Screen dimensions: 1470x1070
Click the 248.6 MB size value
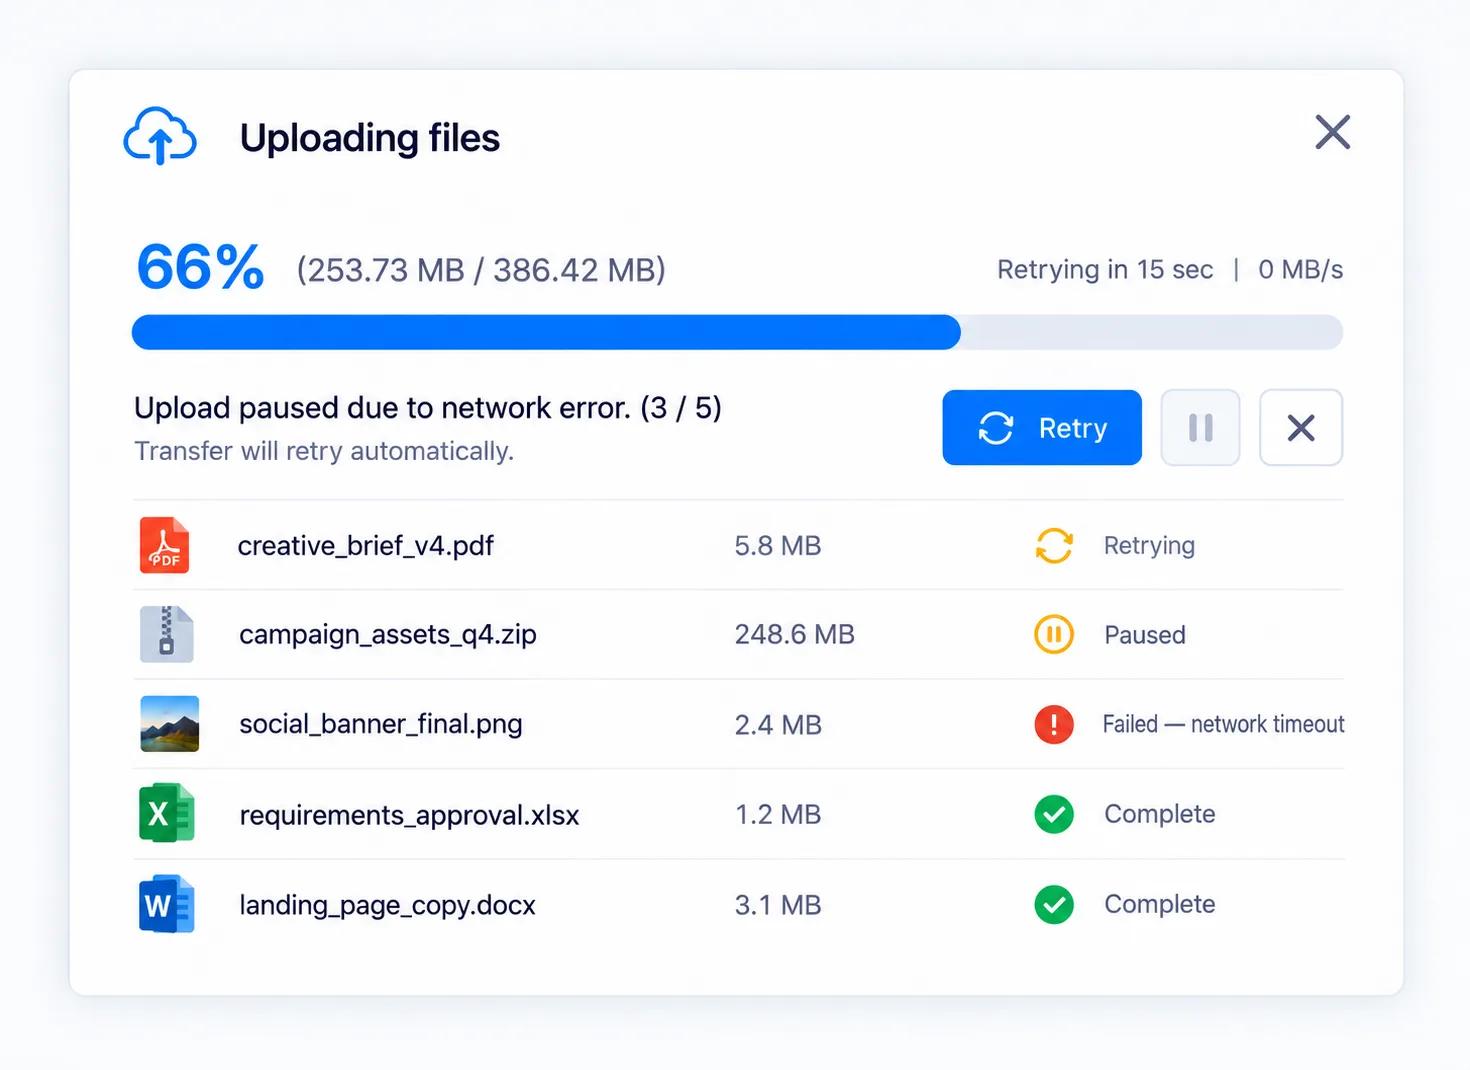click(795, 635)
